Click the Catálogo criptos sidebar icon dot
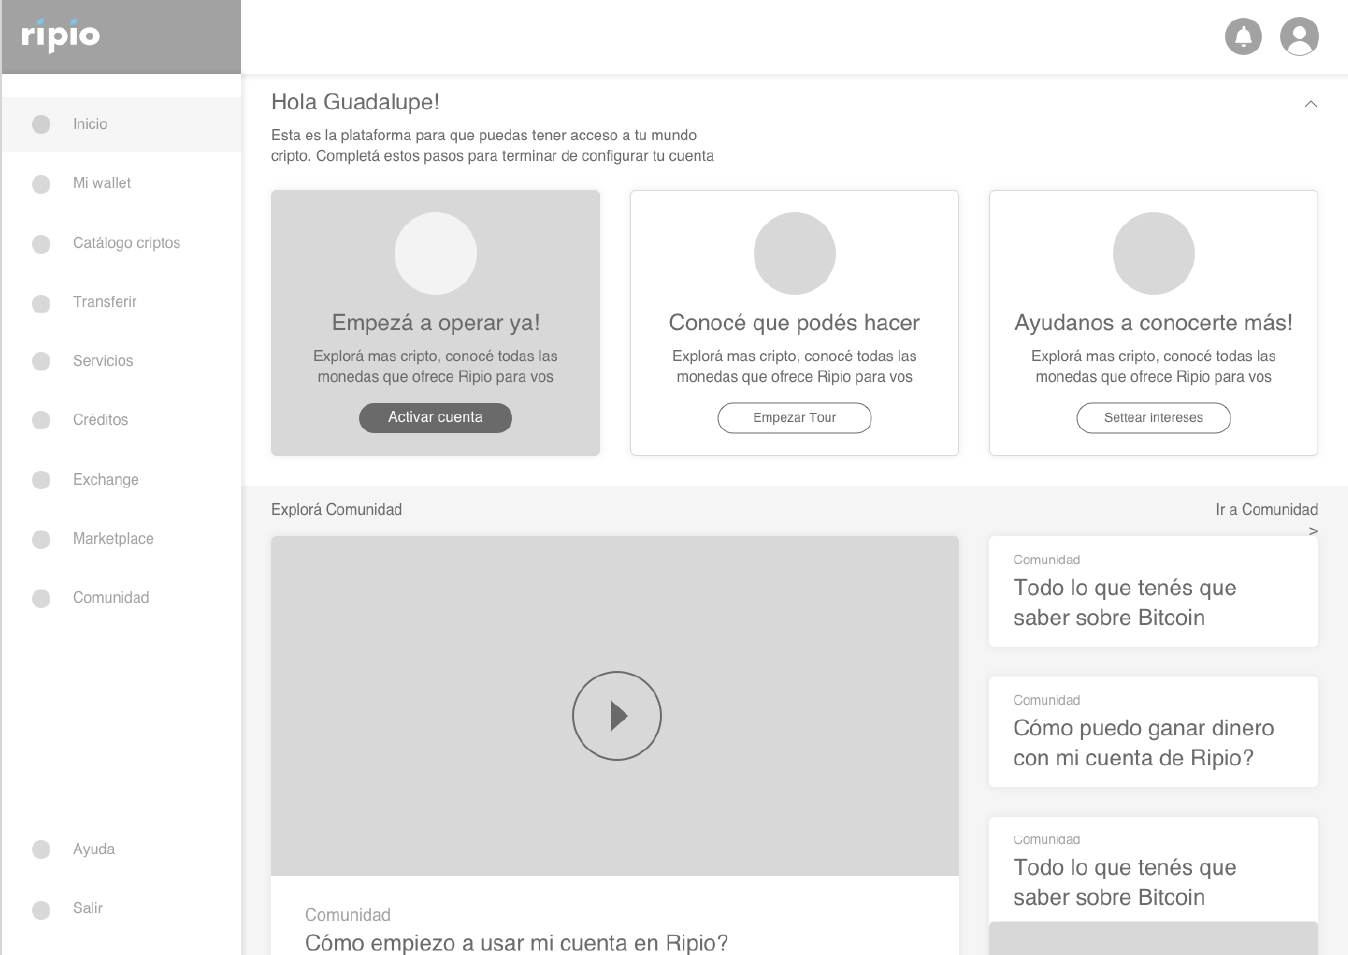This screenshot has height=955, width=1348. [x=41, y=244]
